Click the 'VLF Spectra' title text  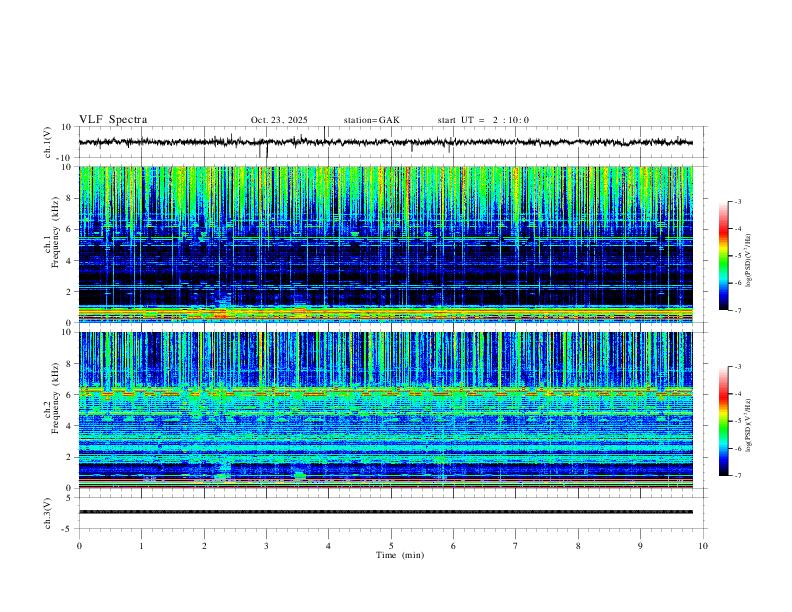click(113, 120)
